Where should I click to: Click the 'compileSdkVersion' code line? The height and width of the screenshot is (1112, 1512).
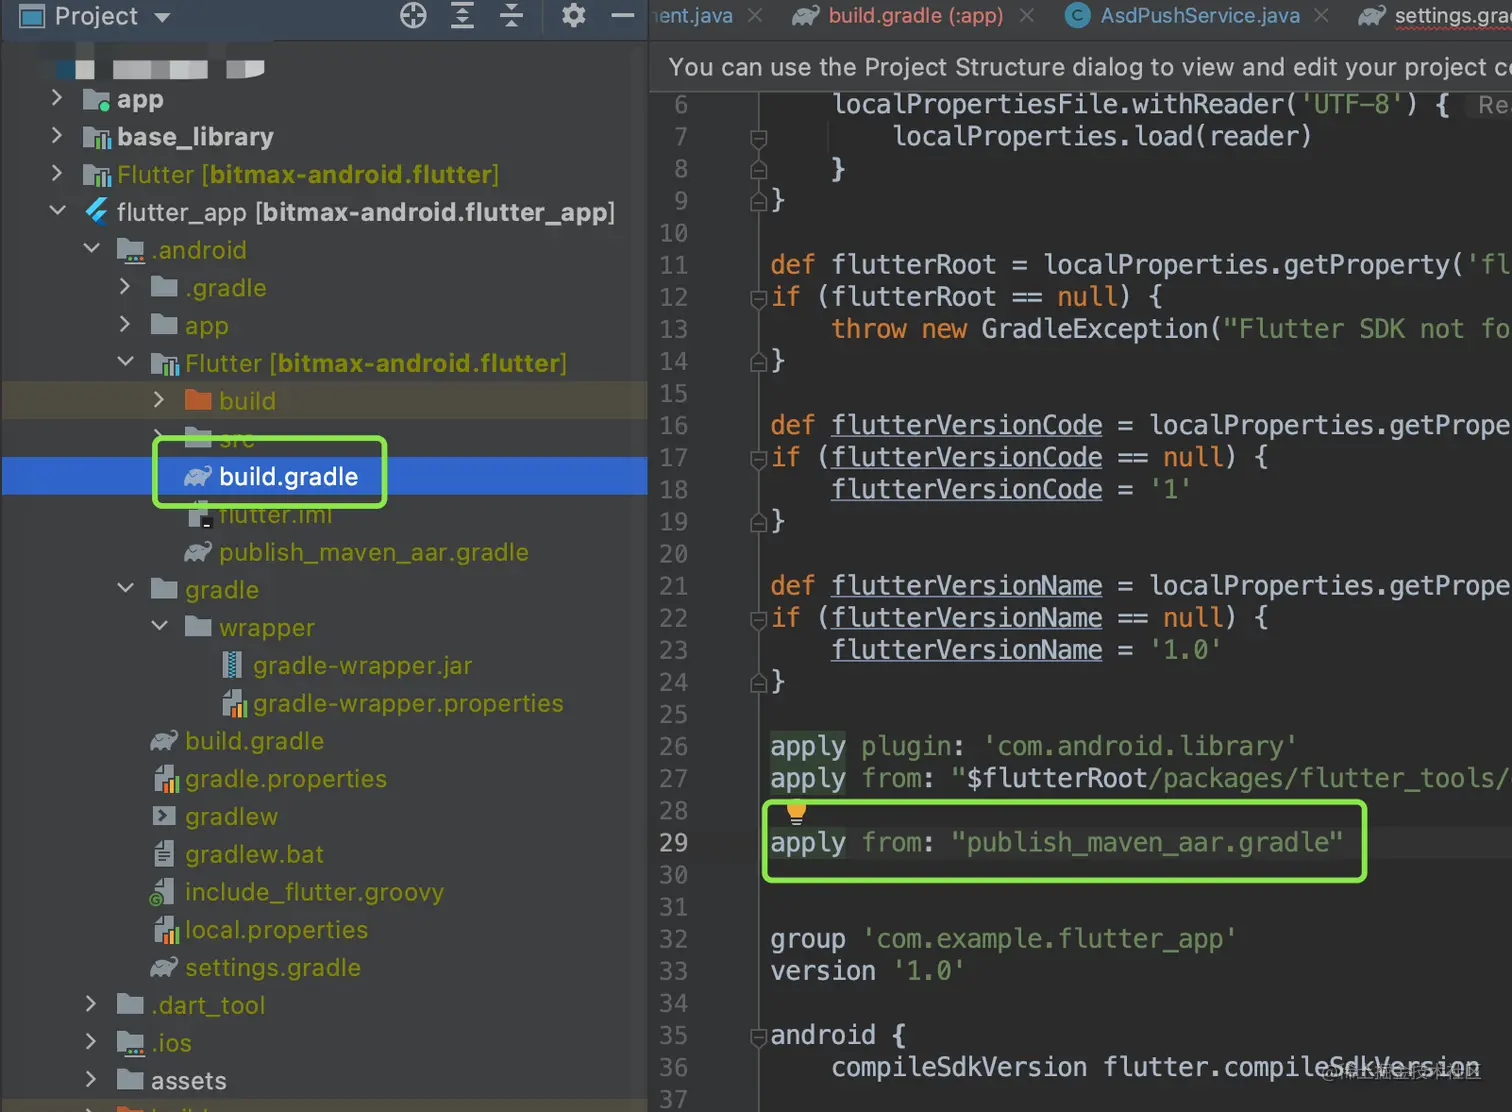tap(1155, 1068)
